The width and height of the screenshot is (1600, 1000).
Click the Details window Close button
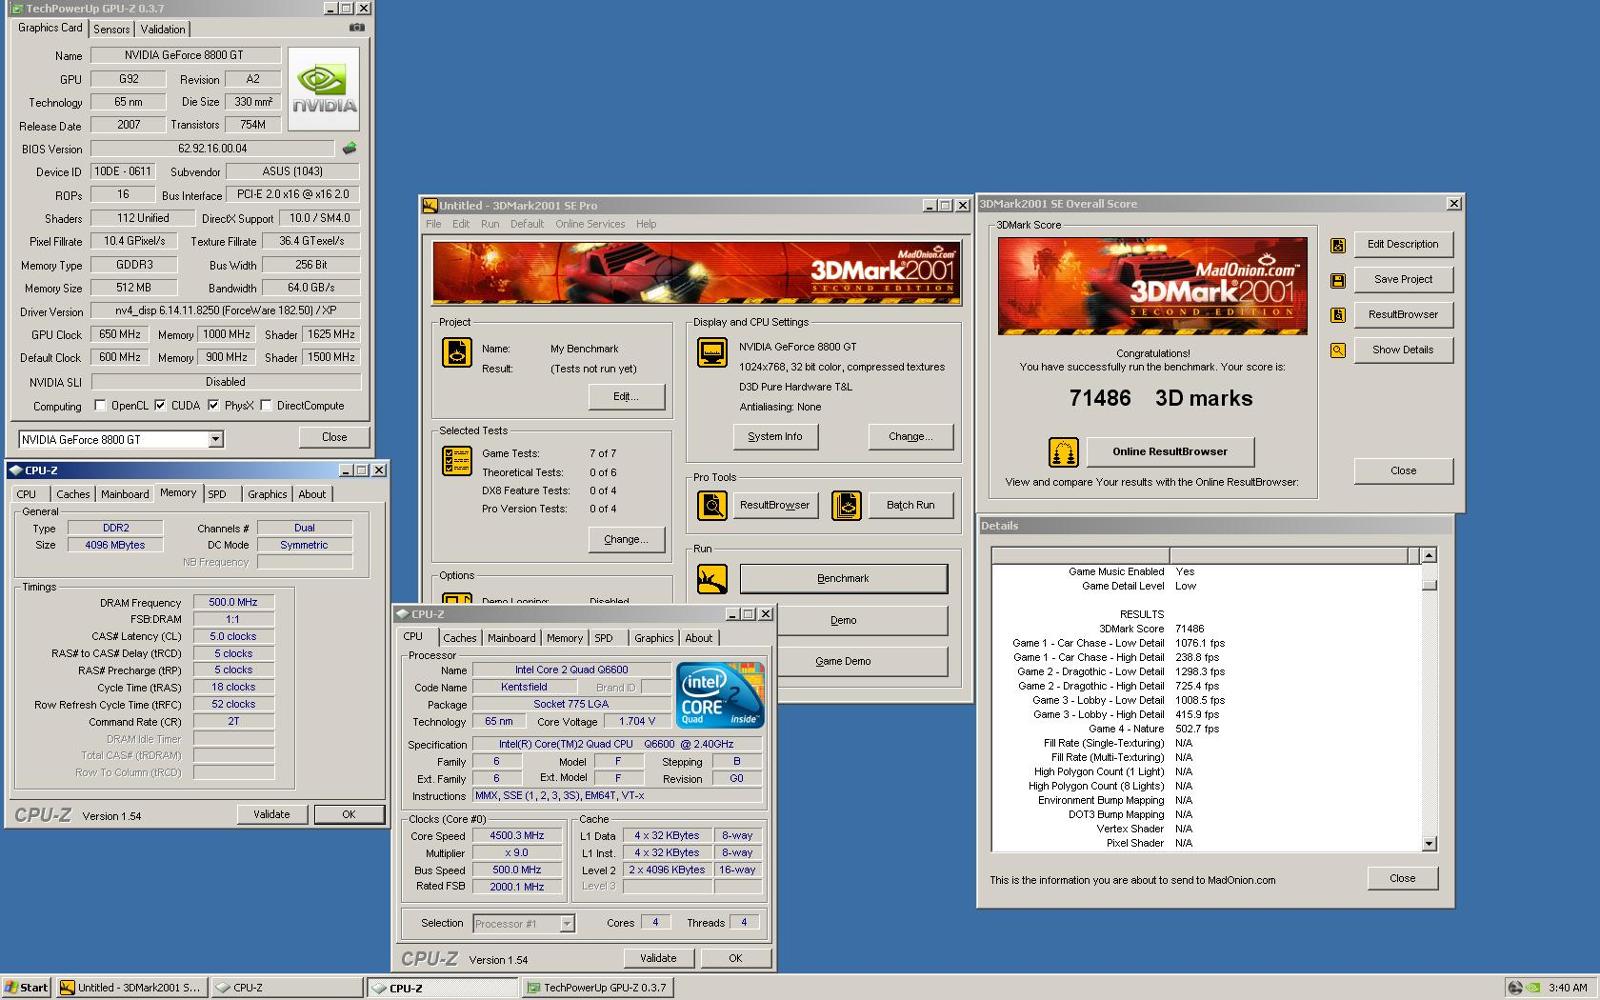[1402, 879]
